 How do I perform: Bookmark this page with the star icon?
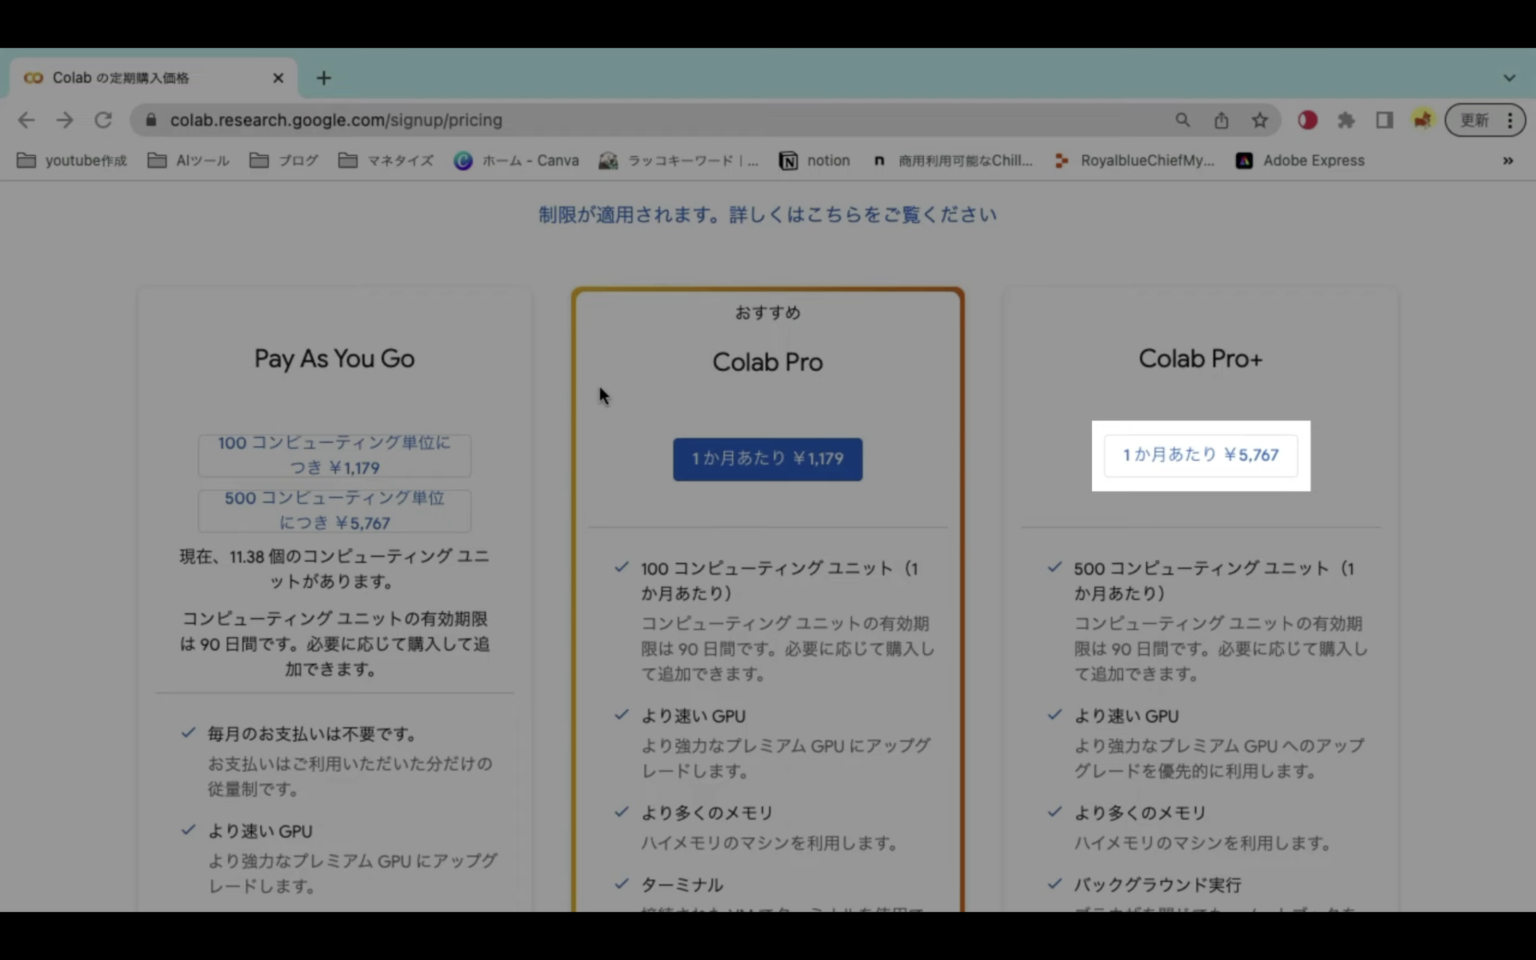click(x=1259, y=120)
